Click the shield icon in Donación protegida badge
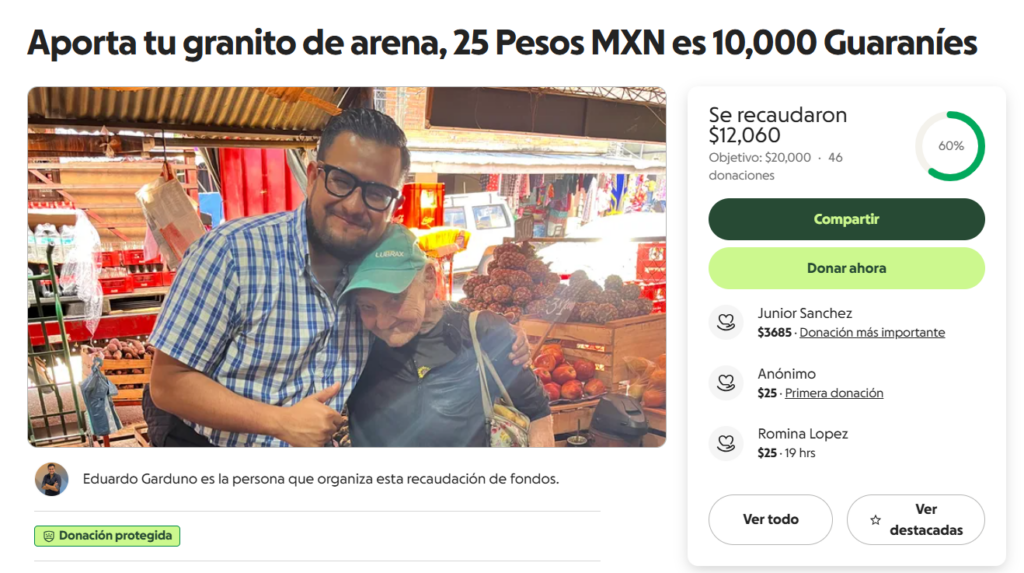This screenshot has height=573, width=1024. tap(48, 536)
